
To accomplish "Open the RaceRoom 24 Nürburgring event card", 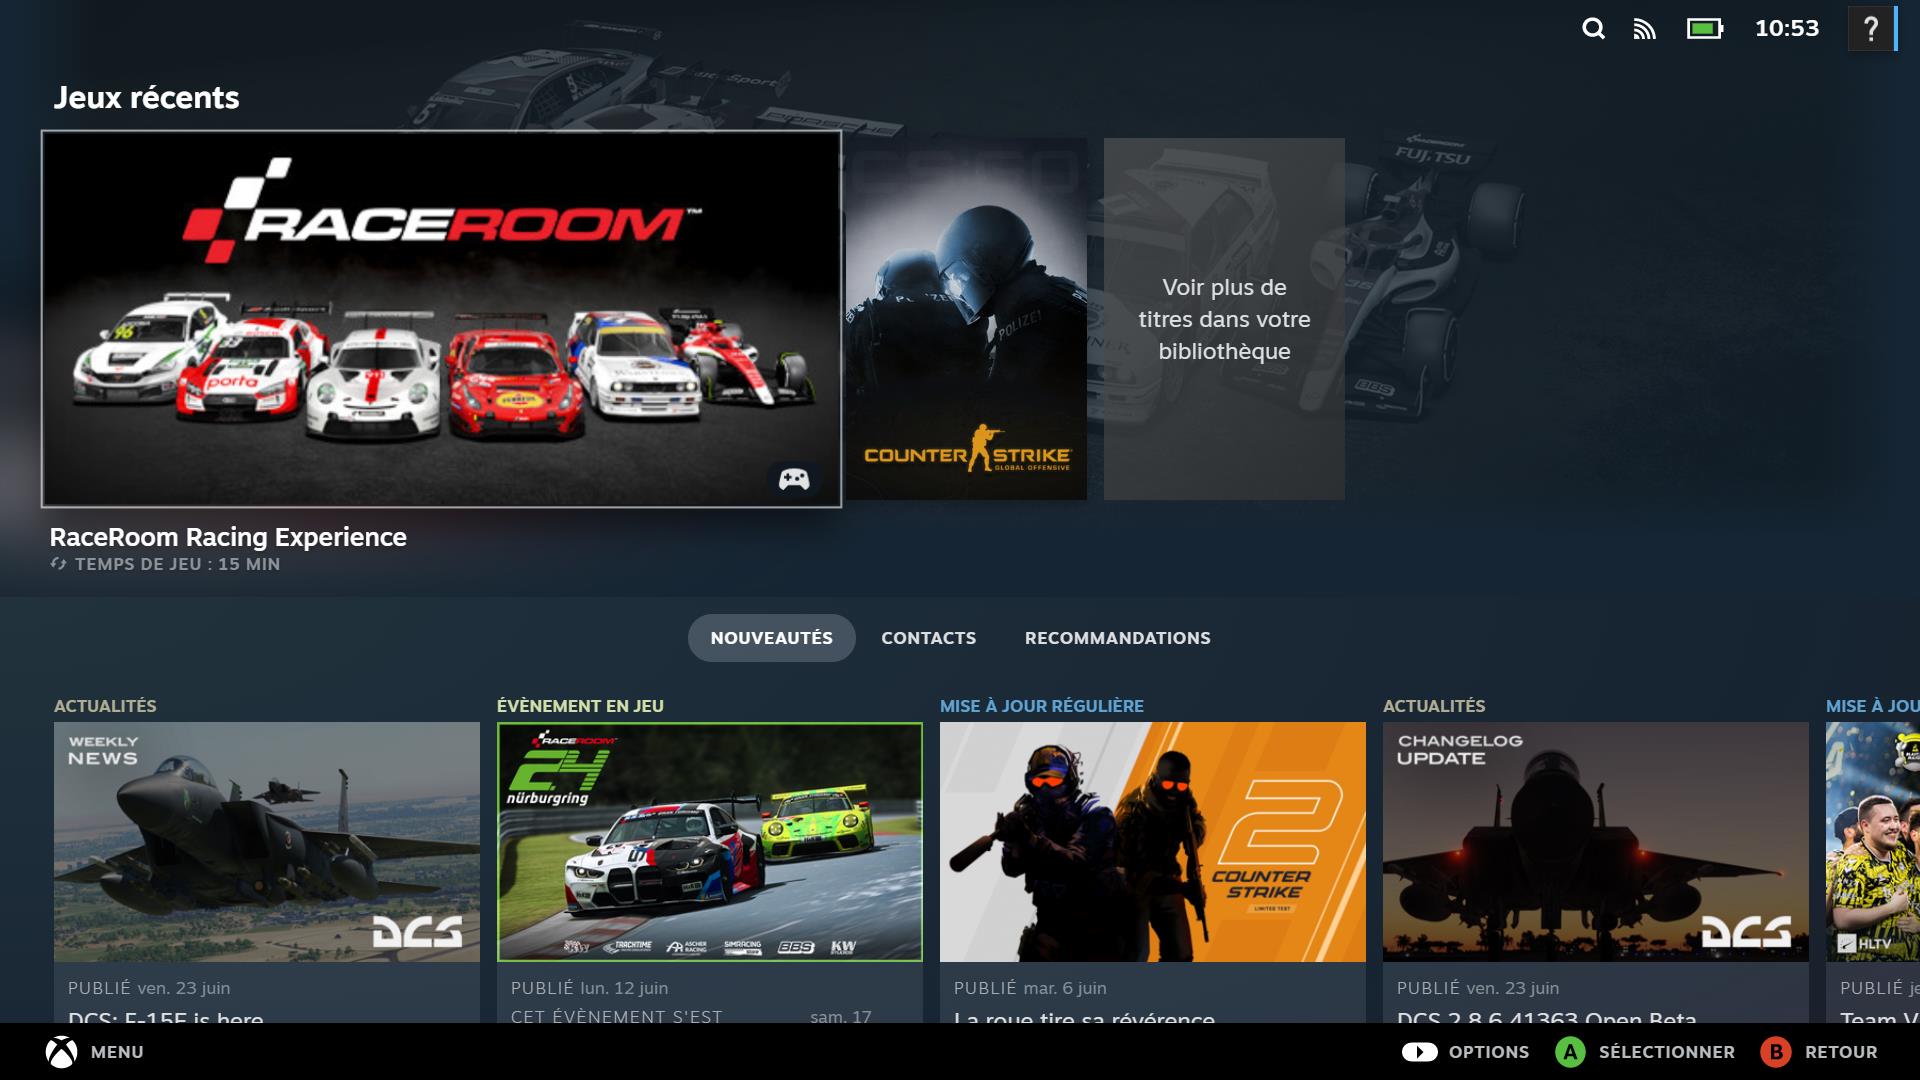I will click(x=710, y=842).
